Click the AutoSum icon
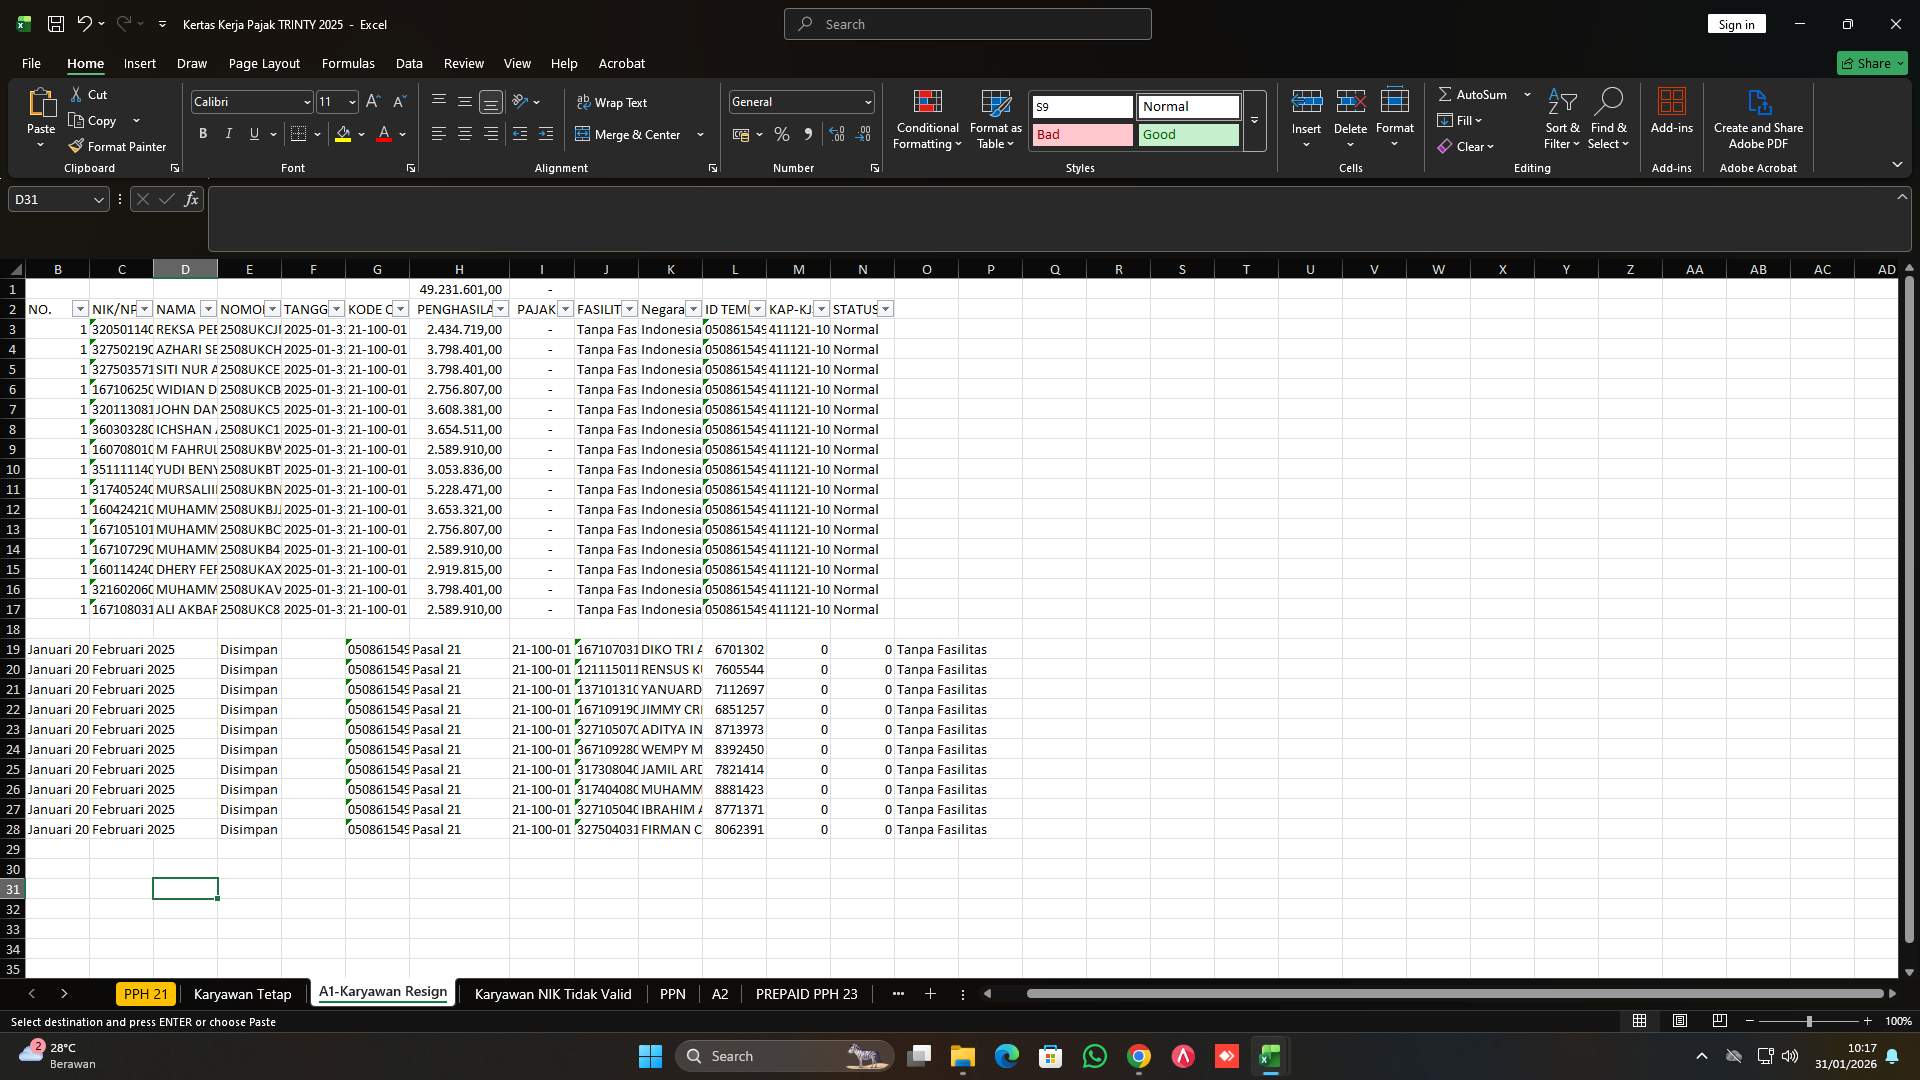The image size is (1920, 1080). (1447, 94)
